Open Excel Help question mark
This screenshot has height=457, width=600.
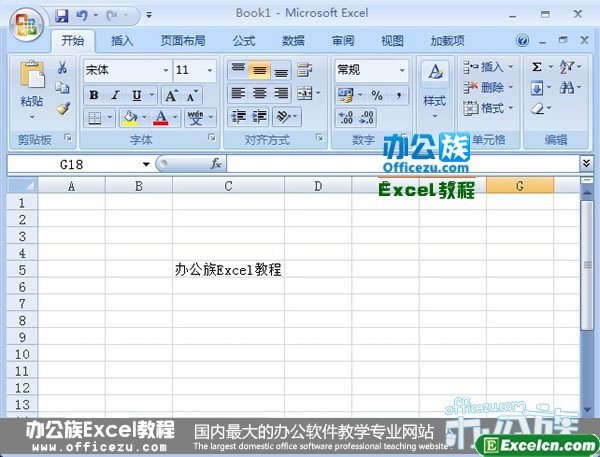point(522,40)
